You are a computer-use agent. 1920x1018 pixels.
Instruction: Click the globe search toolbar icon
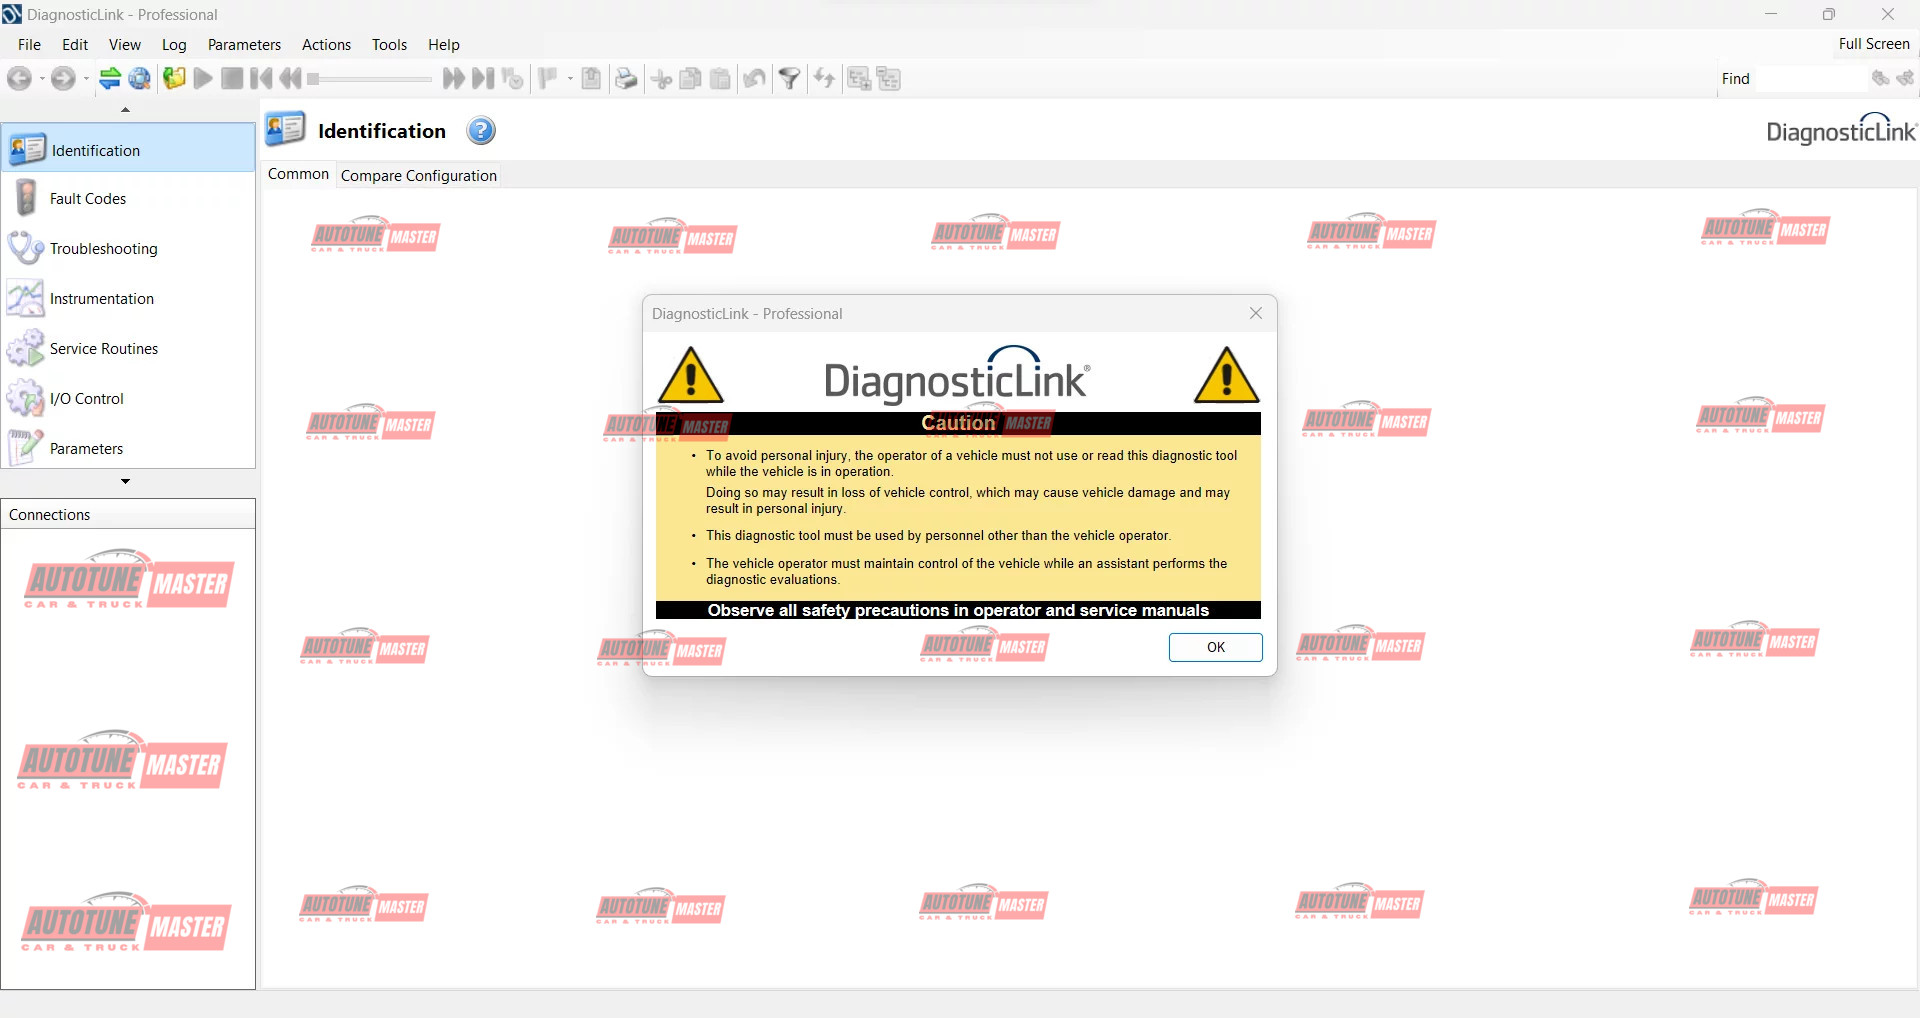pyautogui.click(x=140, y=79)
